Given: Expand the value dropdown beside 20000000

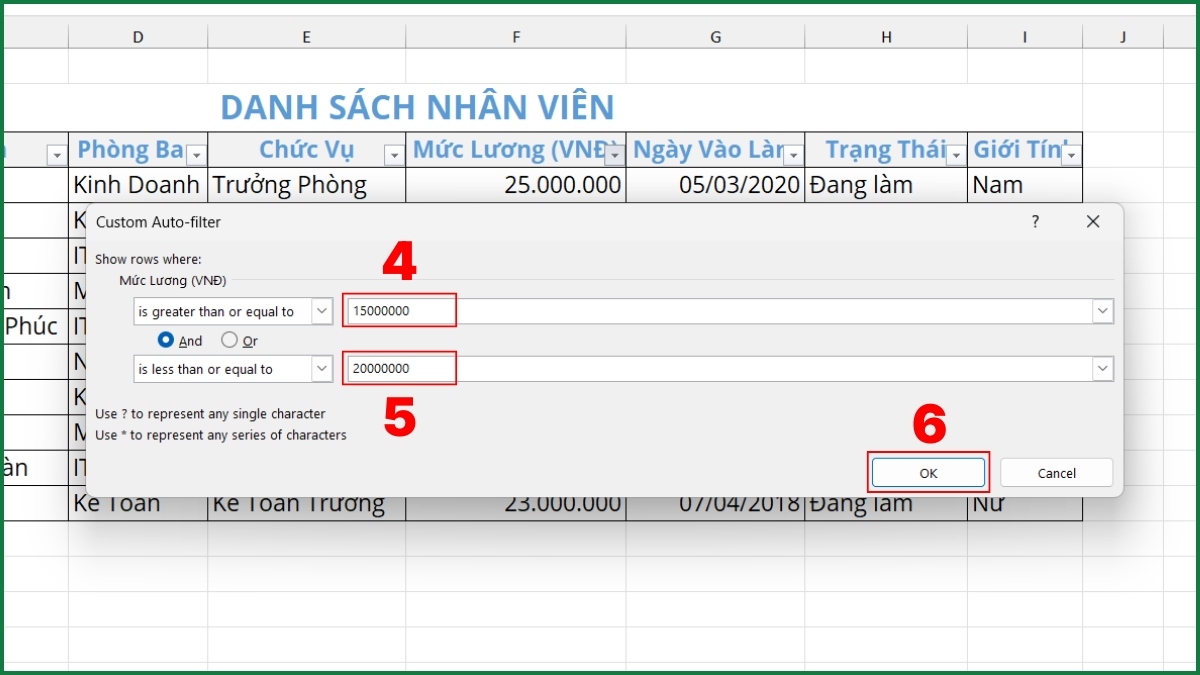Looking at the screenshot, I should tap(1103, 368).
